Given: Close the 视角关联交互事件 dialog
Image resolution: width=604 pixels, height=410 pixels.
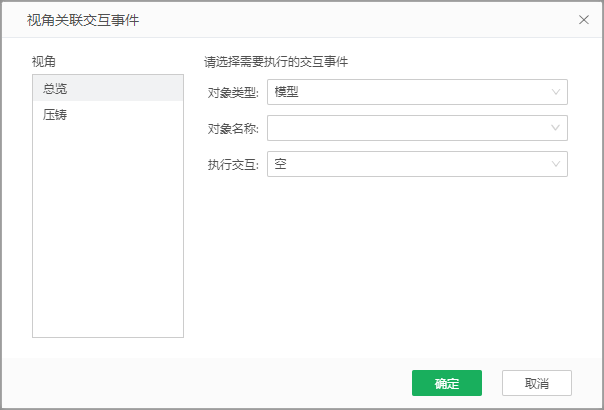Looking at the screenshot, I should [x=584, y=19].
